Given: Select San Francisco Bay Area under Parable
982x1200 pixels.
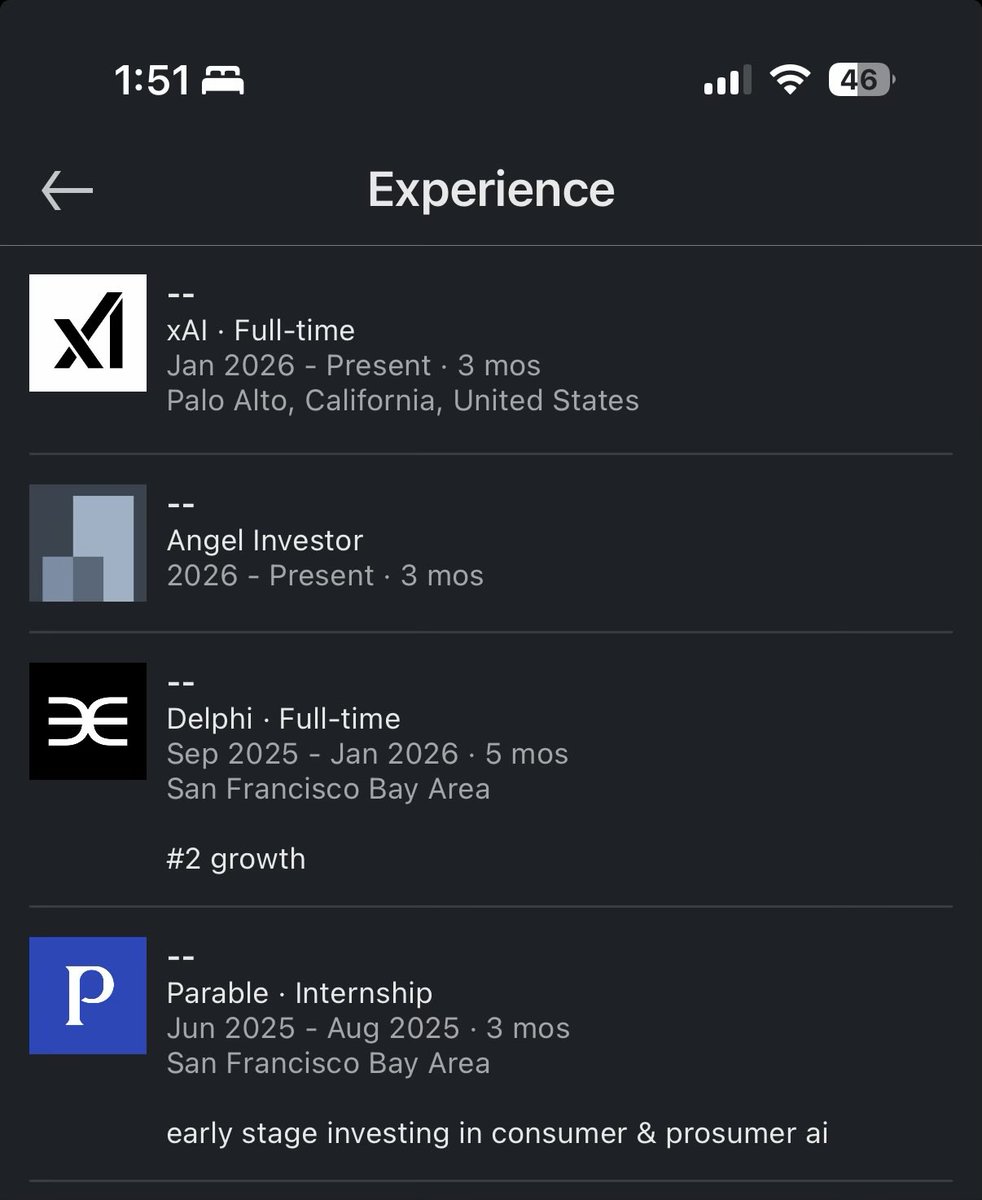Looking at the screenshot, I should (x=329, y=1062).
